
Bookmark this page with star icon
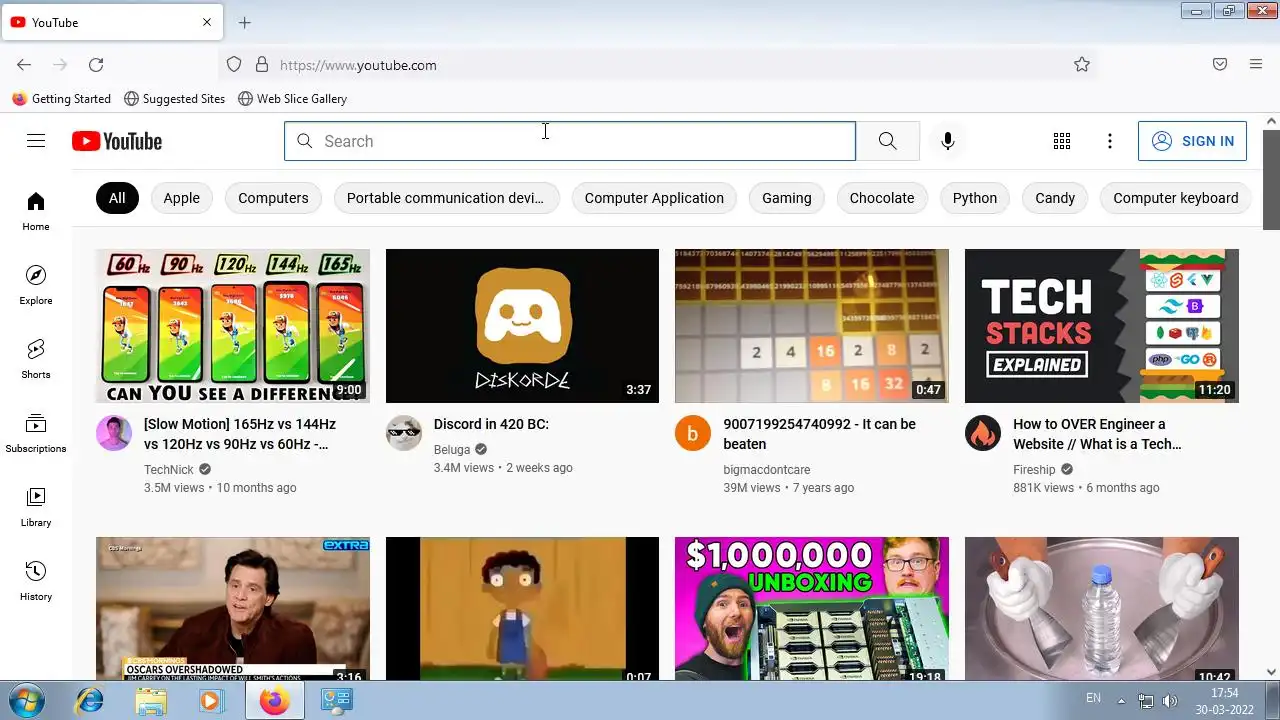tap(1082, 65)
